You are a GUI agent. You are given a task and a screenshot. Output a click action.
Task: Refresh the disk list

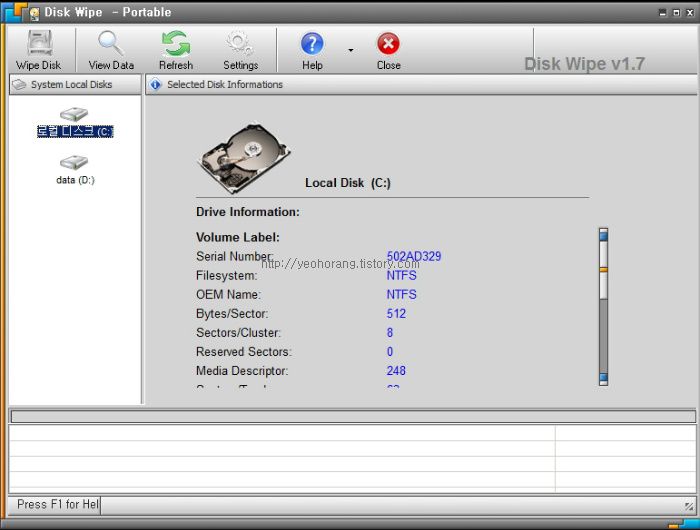tap(176, 50)
